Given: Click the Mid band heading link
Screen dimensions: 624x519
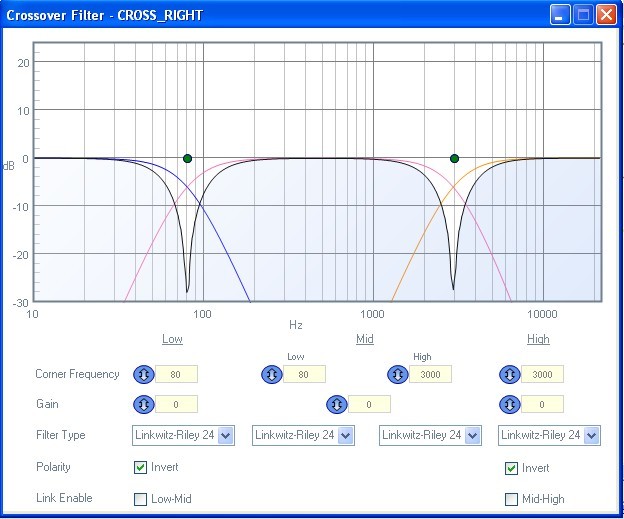Looking at the screenshot, I should click(365, 339).
